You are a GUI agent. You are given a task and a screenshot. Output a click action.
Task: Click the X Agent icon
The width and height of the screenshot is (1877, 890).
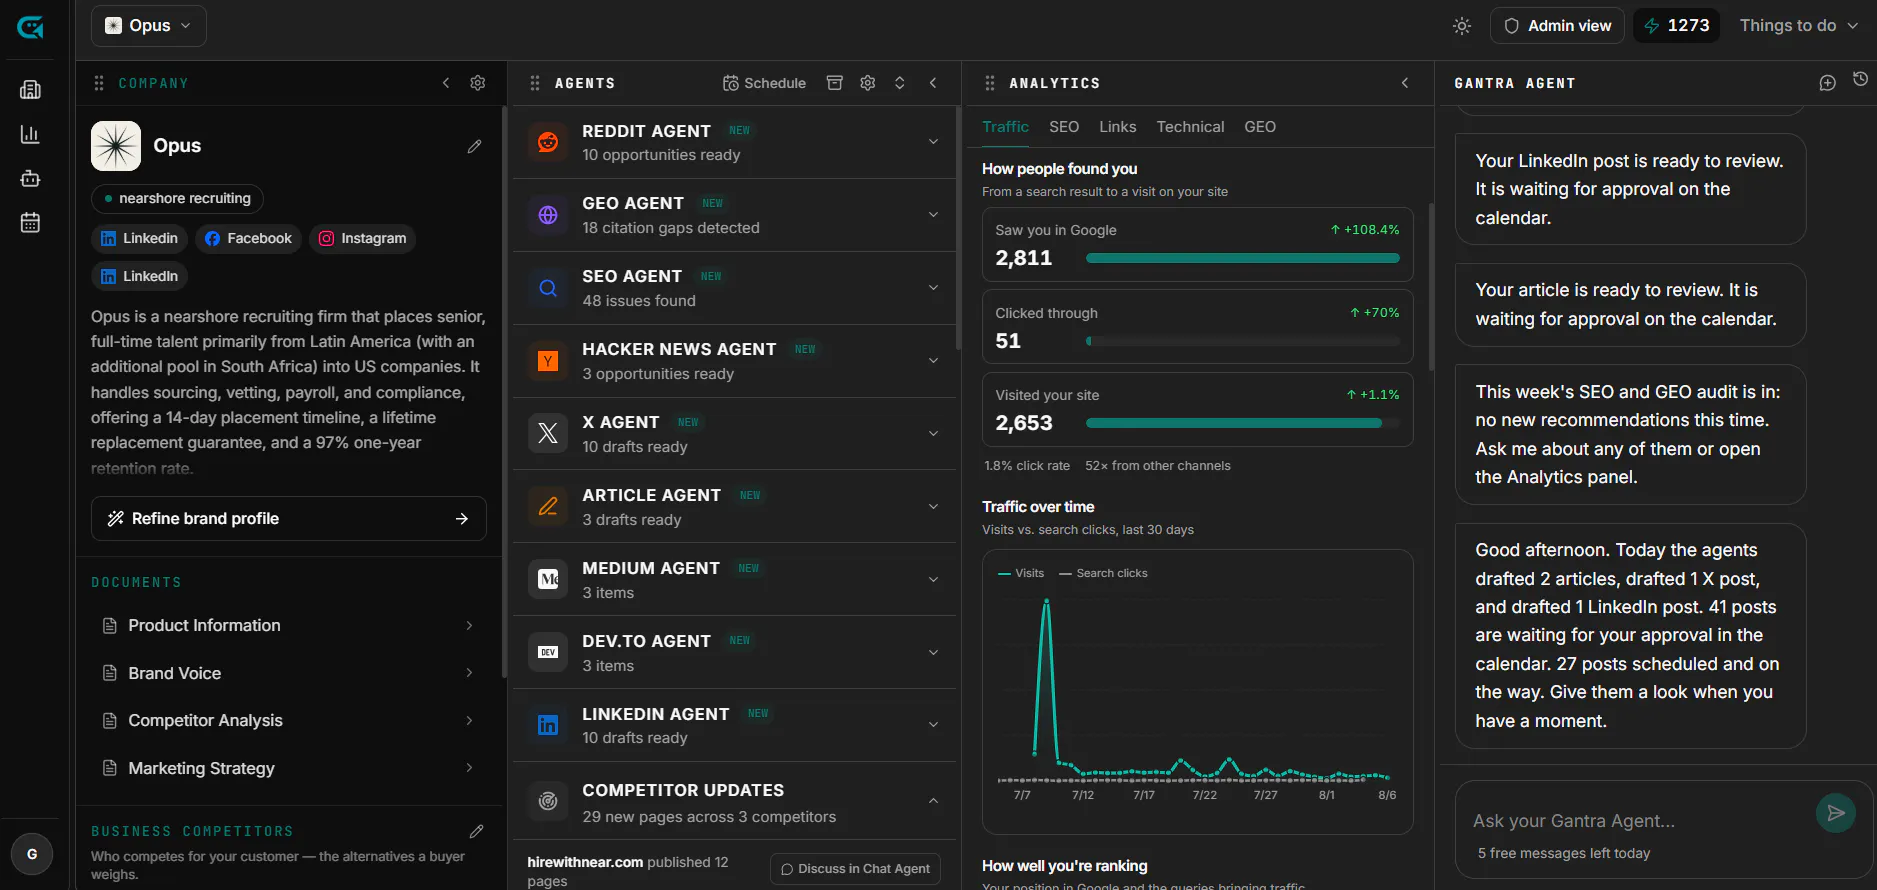[548, 433]
